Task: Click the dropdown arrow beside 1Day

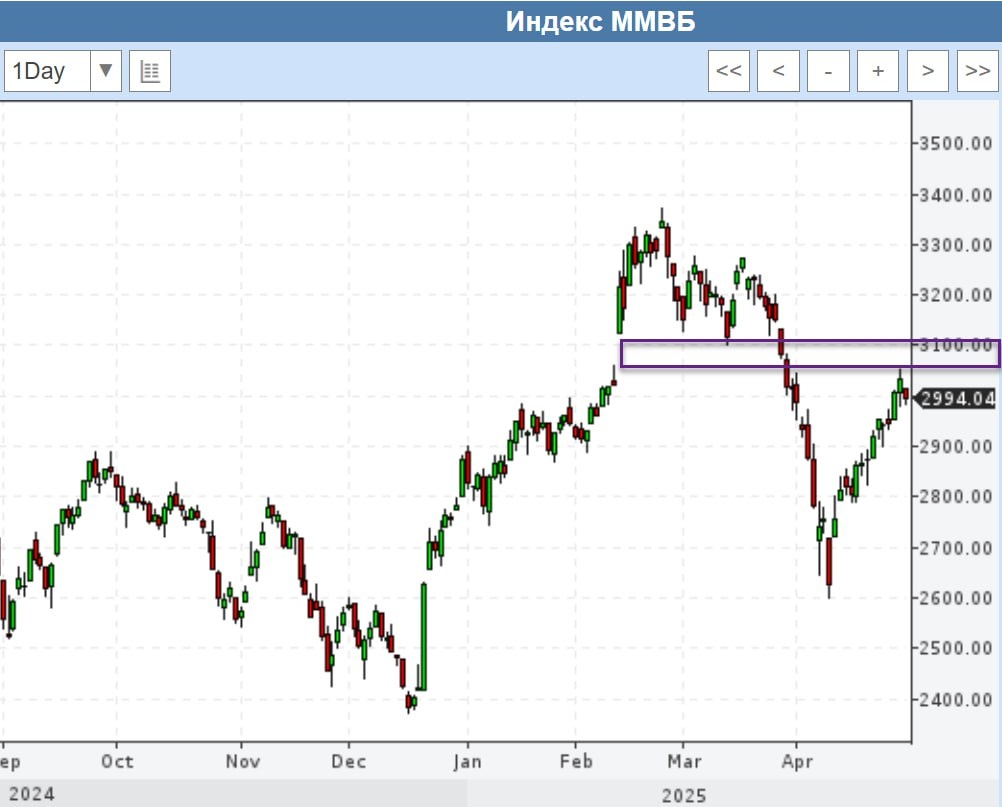Action: (x=106, y=71)
